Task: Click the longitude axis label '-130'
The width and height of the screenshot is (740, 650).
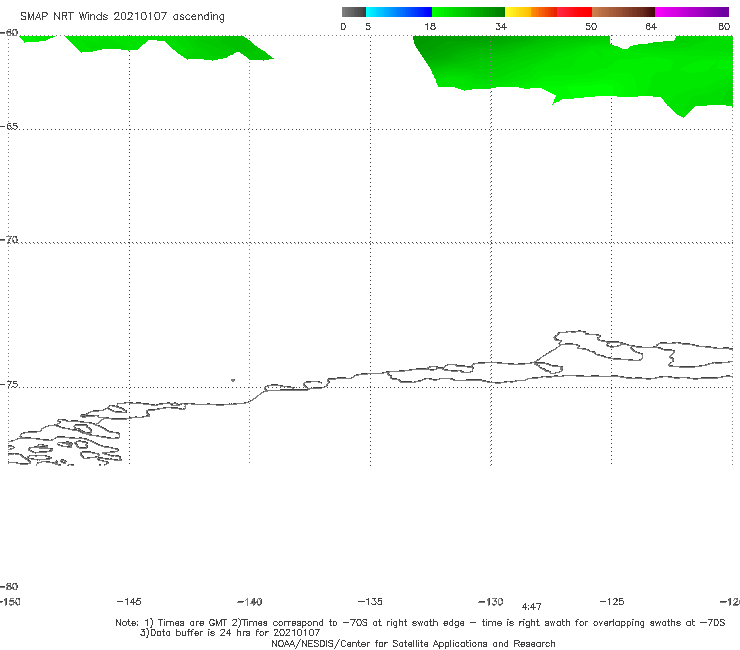Action: (x=491, y=602)
